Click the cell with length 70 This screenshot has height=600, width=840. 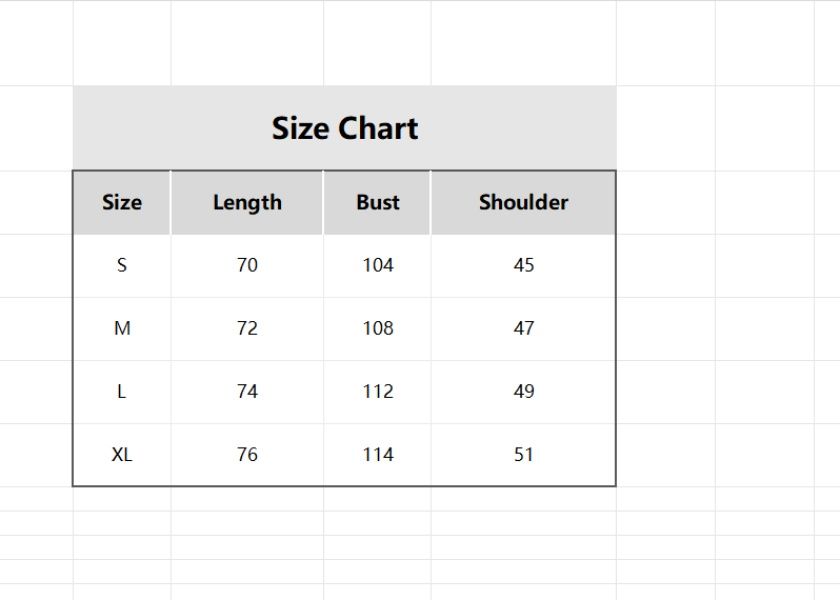pyautogui.click(x=247, y=265)
